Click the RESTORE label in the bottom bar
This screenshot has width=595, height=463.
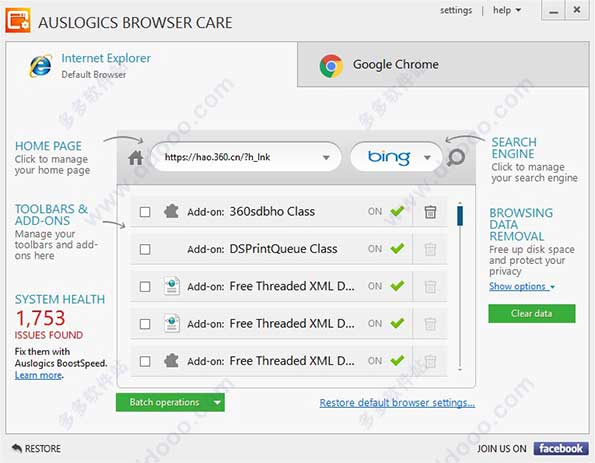click(x=42, y=449)
